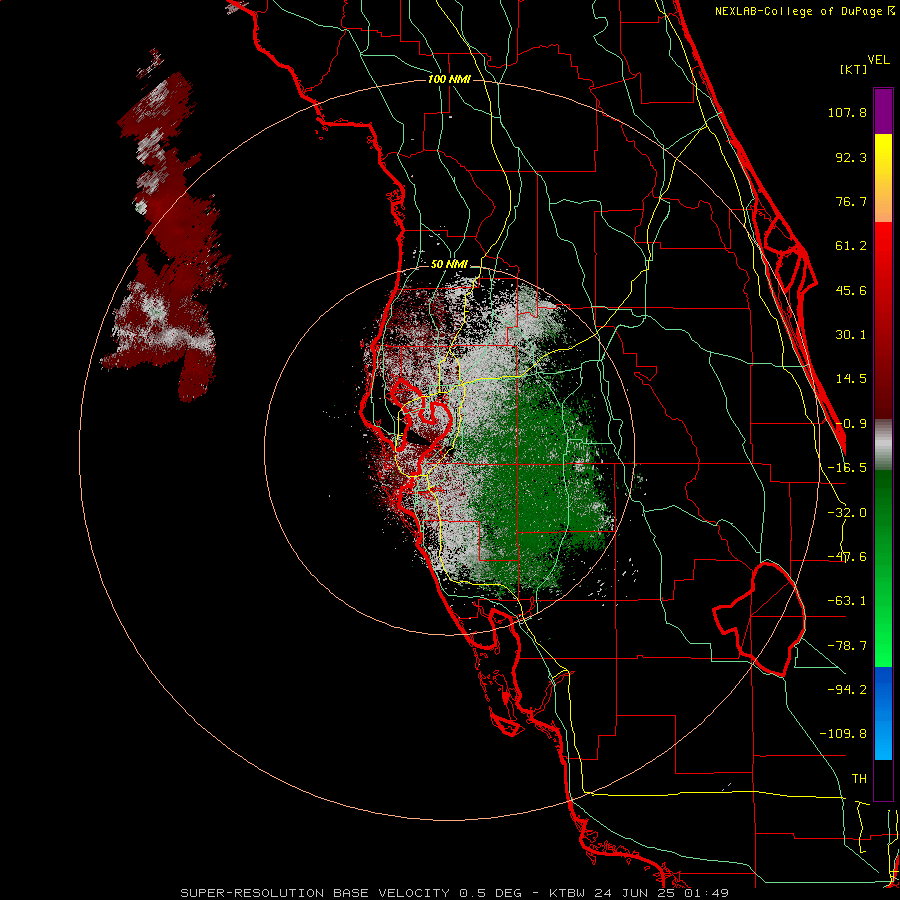Click the gray near-zero segment of the color bar
Image resolution: width=900 pixels, height=900 pixels.
(883, 444)
